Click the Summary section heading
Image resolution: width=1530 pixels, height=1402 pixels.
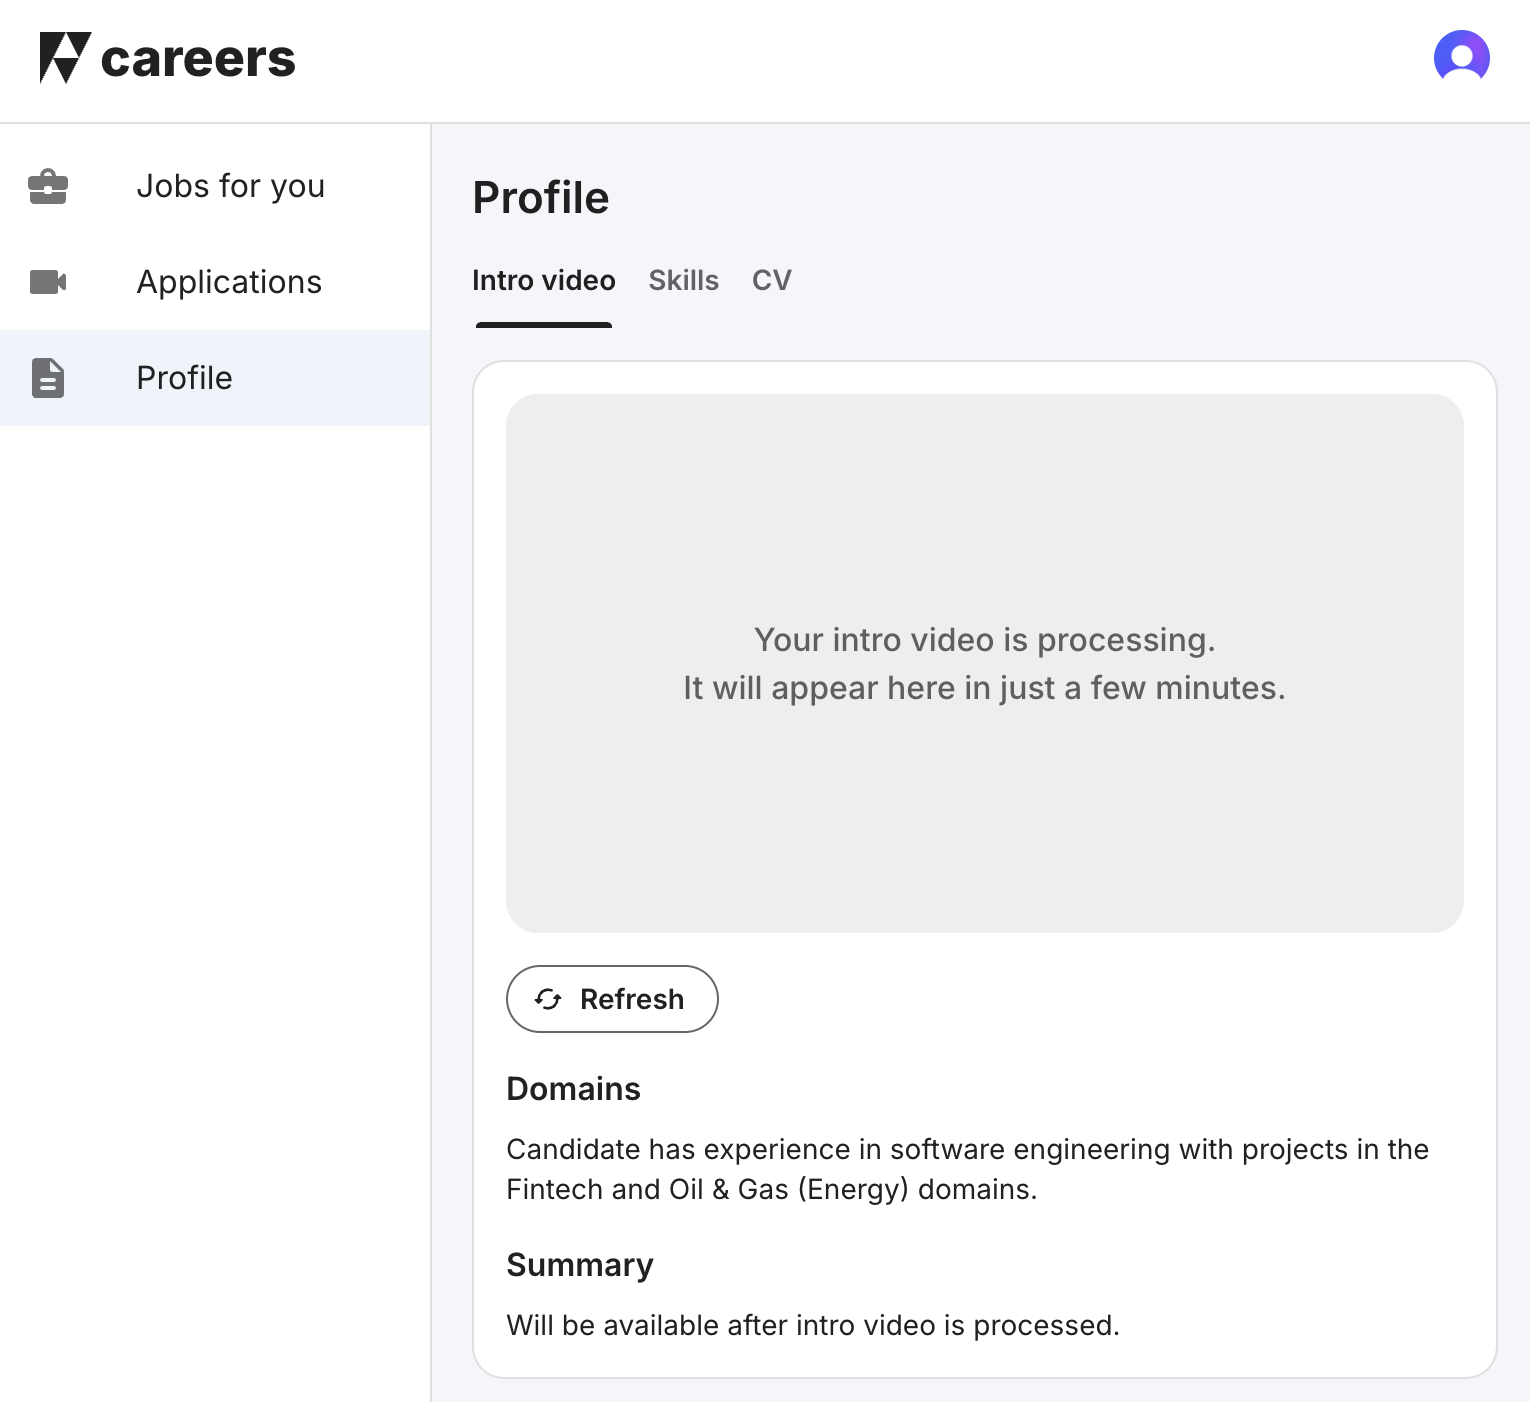[x=580, y=1265]
